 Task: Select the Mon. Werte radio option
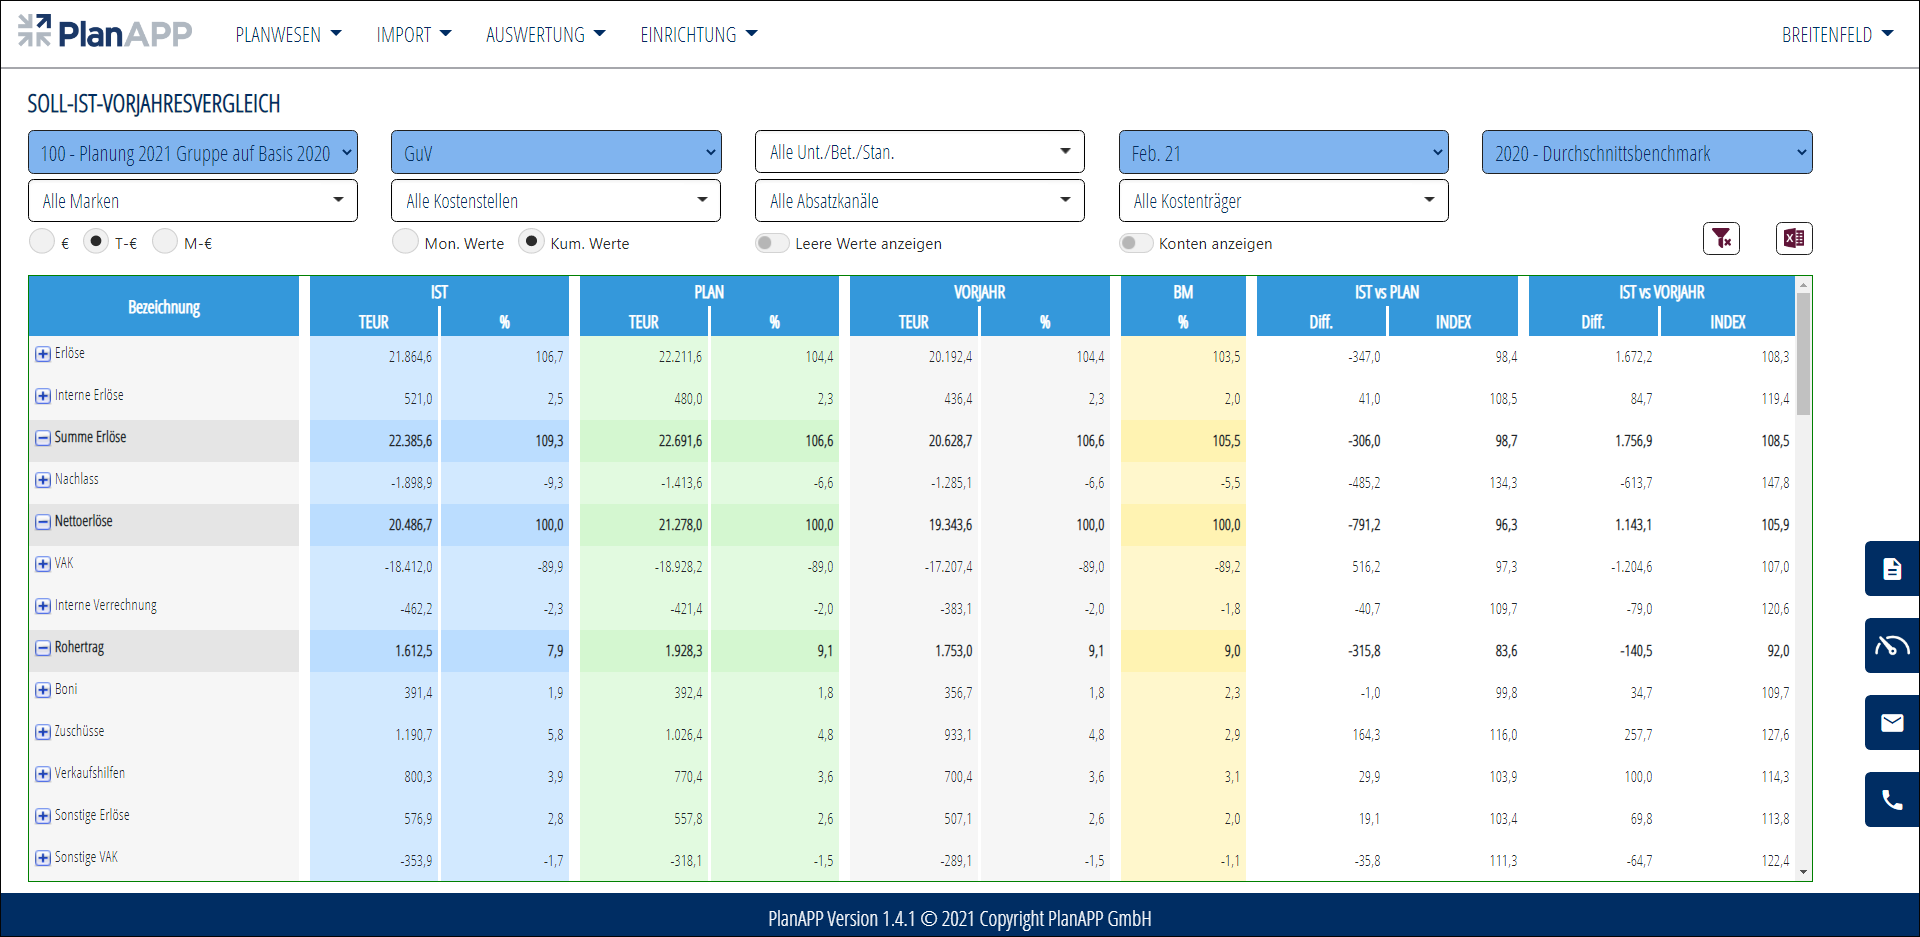[x=405, y=242]
